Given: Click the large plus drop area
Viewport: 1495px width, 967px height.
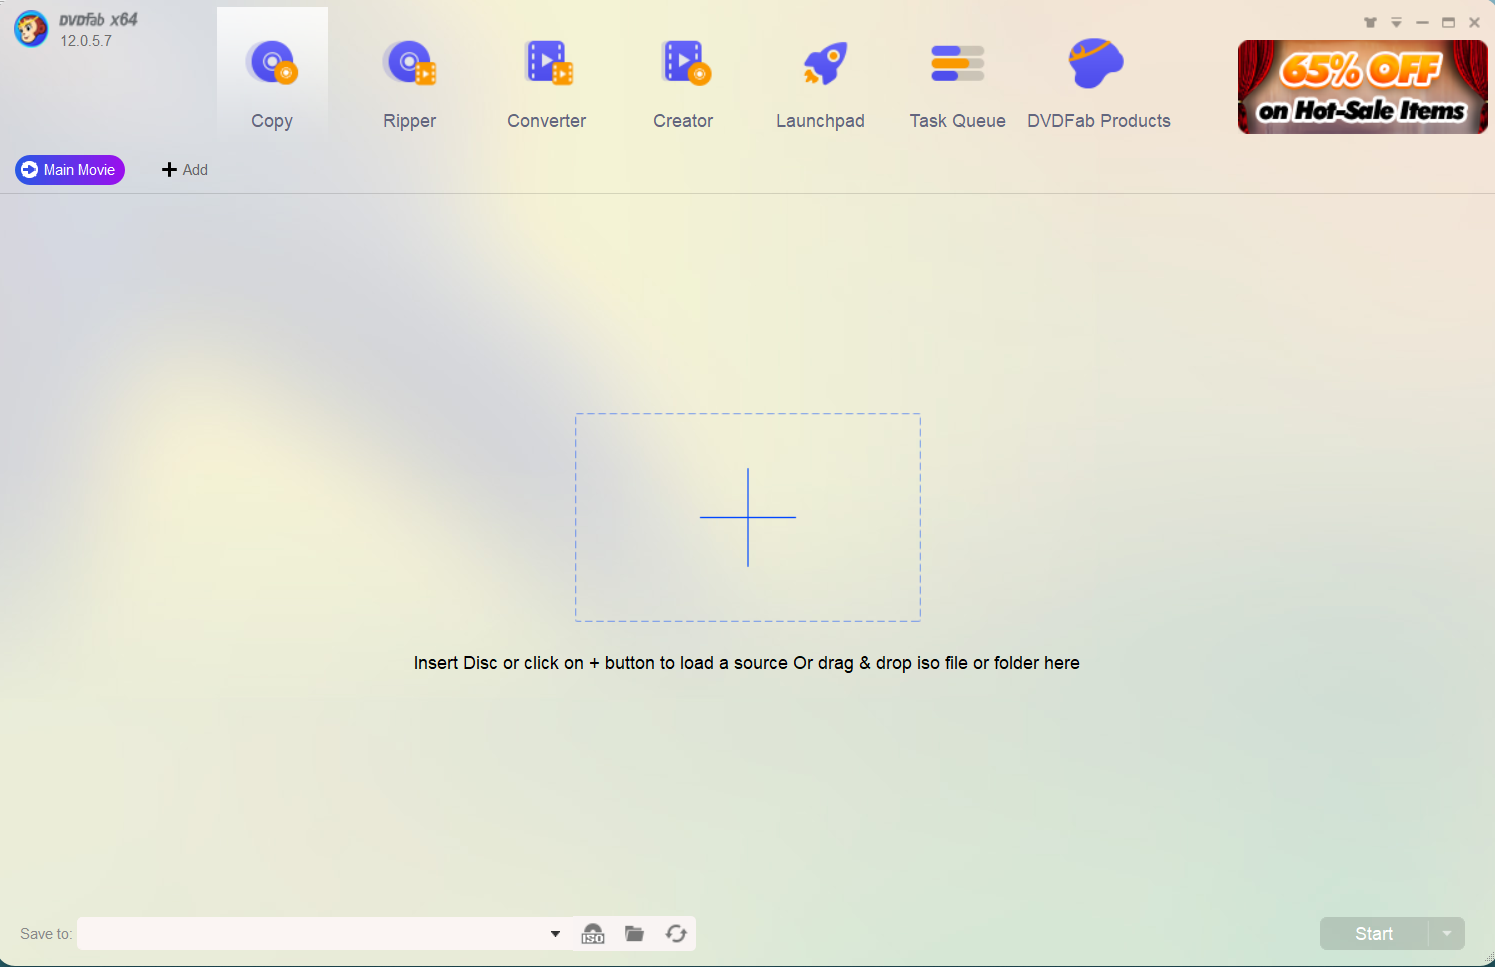Looking at the screenshot, I should tap(748, 517).
